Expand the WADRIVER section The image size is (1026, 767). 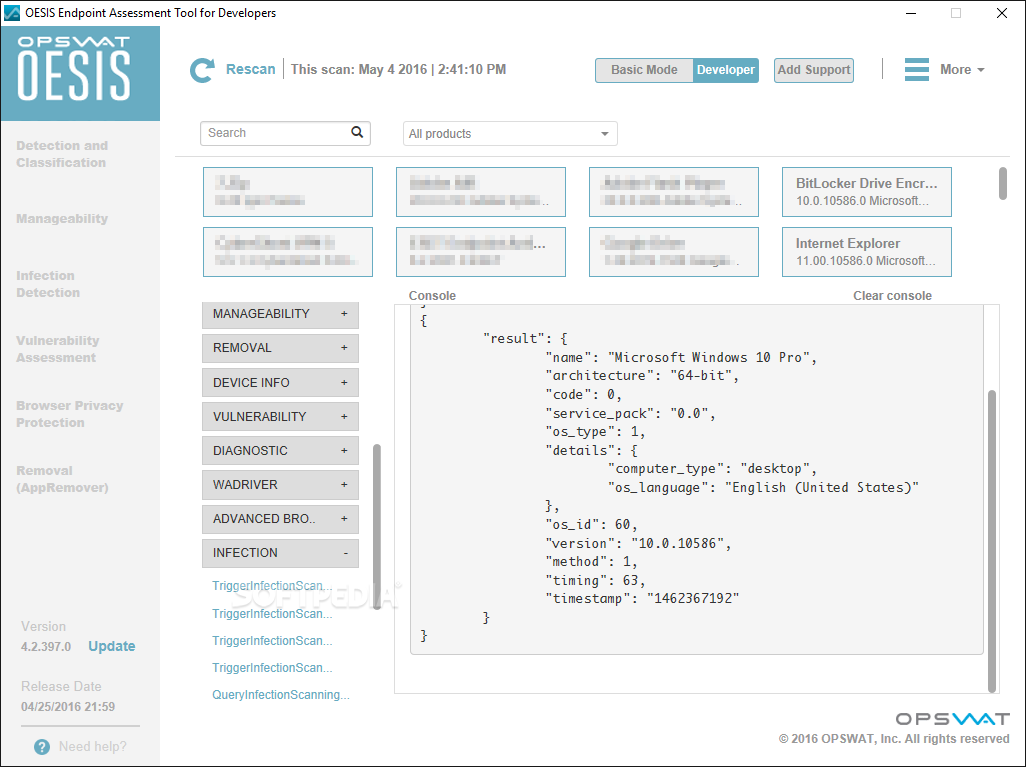280,485
